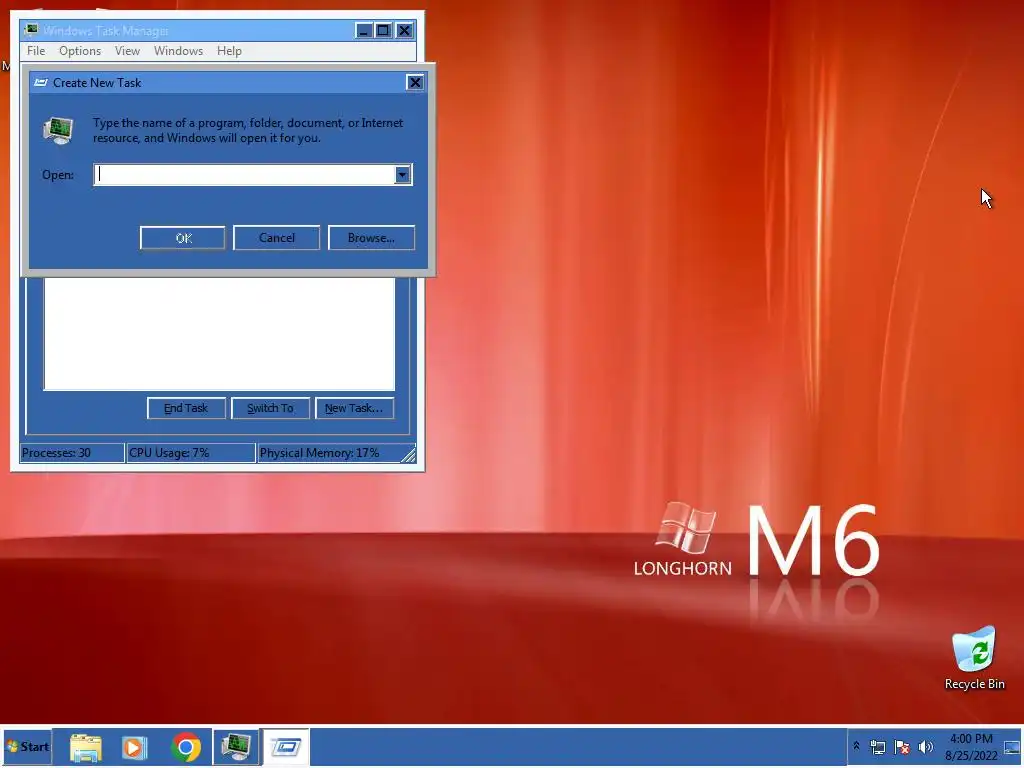Click the Processes: 30 status entry
1024x768 pixels.
pyautogui.click(x=72, y=453)
